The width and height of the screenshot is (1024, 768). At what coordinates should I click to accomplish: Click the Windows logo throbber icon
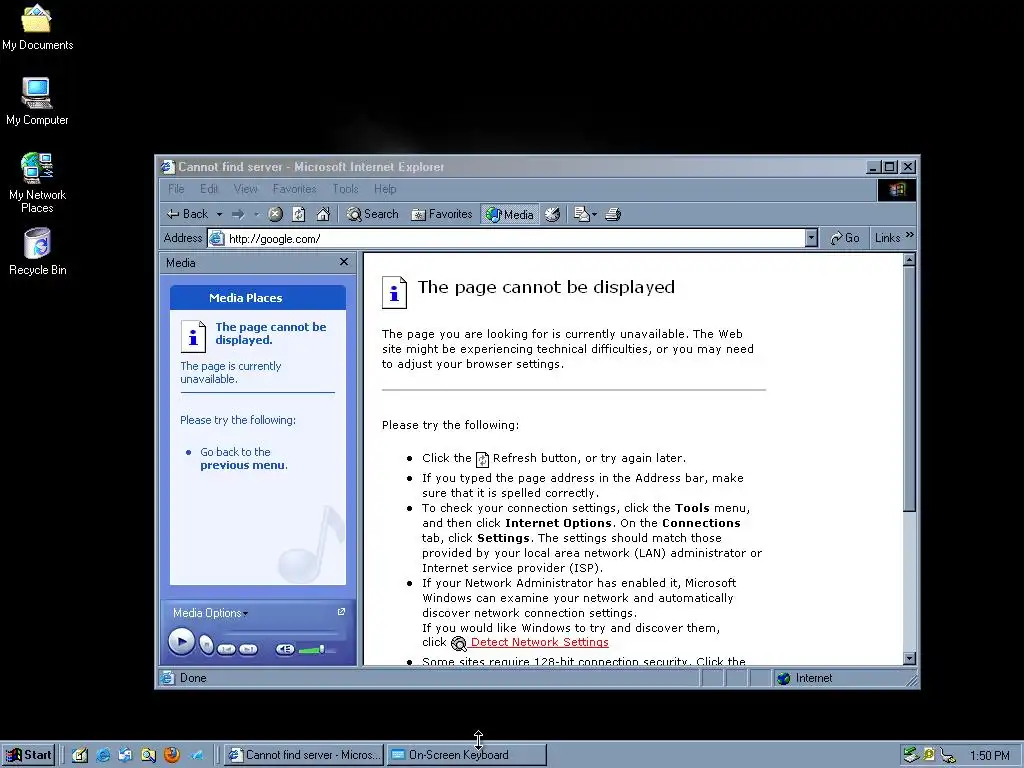[x=897, y=189]
